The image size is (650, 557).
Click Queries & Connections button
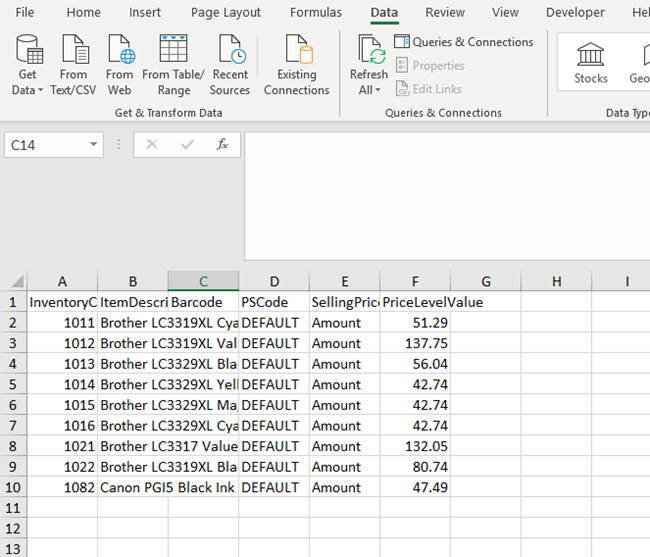coord(464,42)
